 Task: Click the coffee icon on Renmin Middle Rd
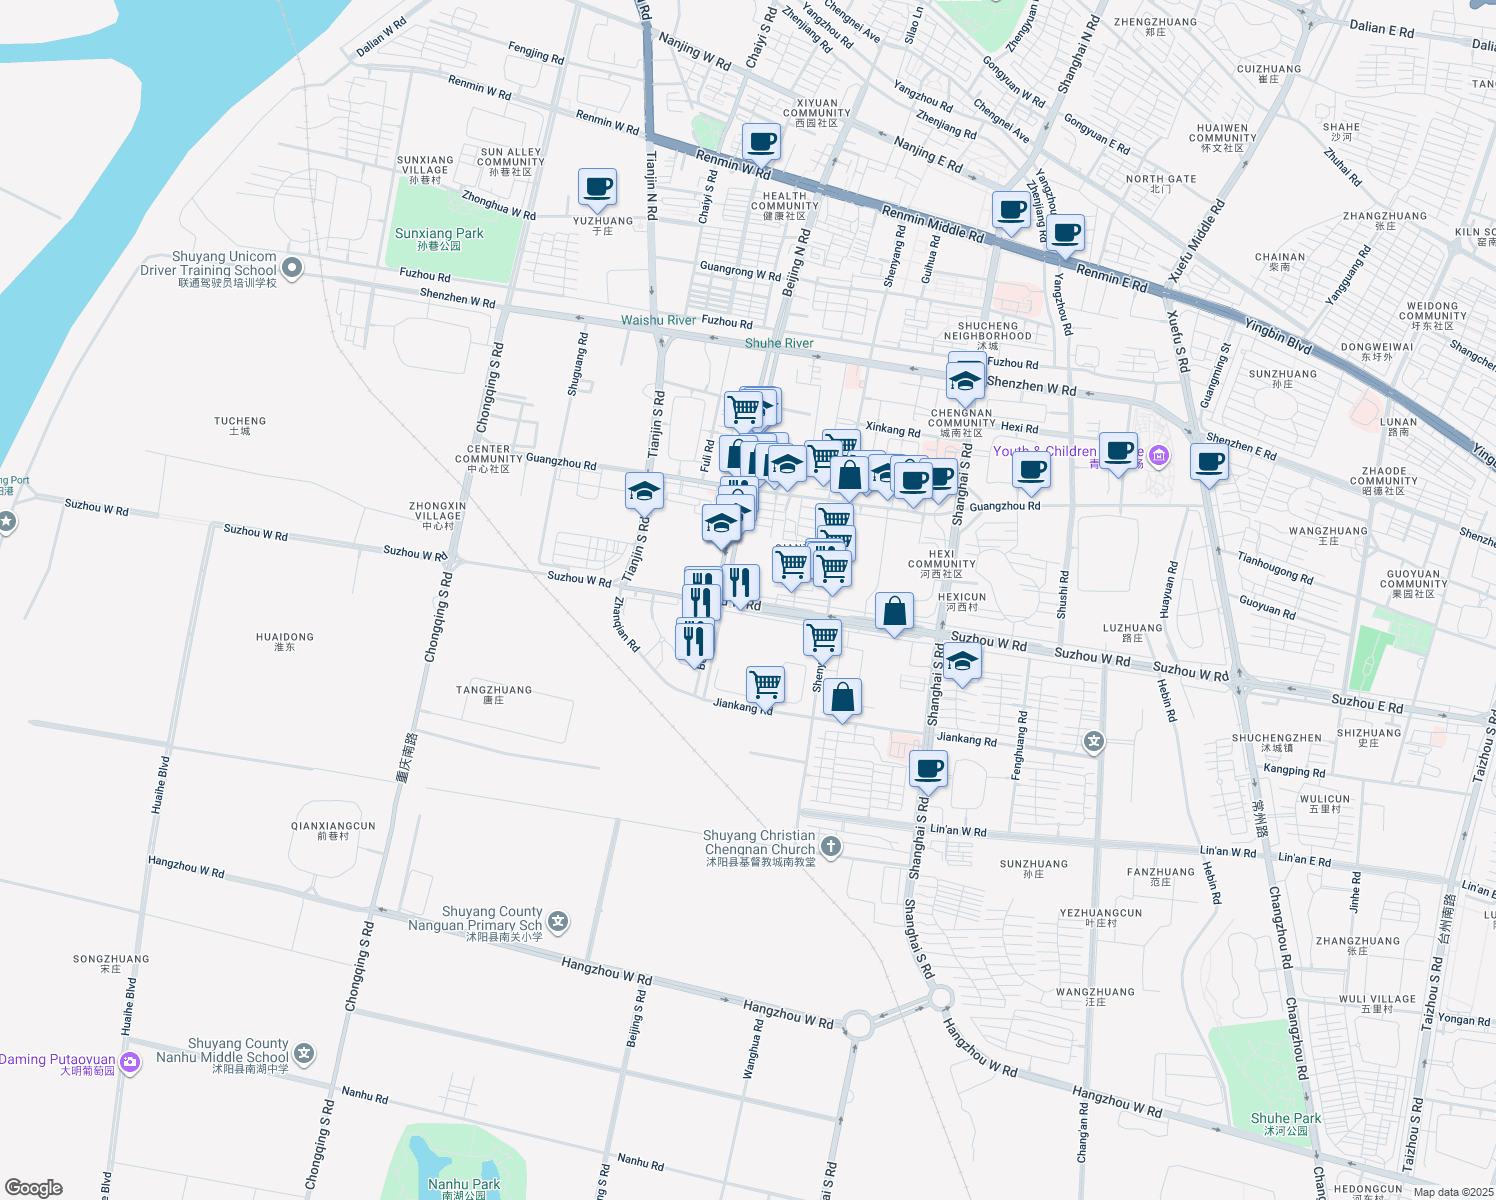1011,210
